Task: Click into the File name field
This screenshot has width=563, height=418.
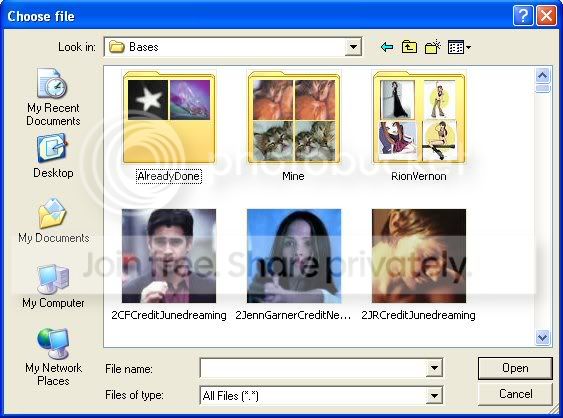Action: [x=313, y=368]
